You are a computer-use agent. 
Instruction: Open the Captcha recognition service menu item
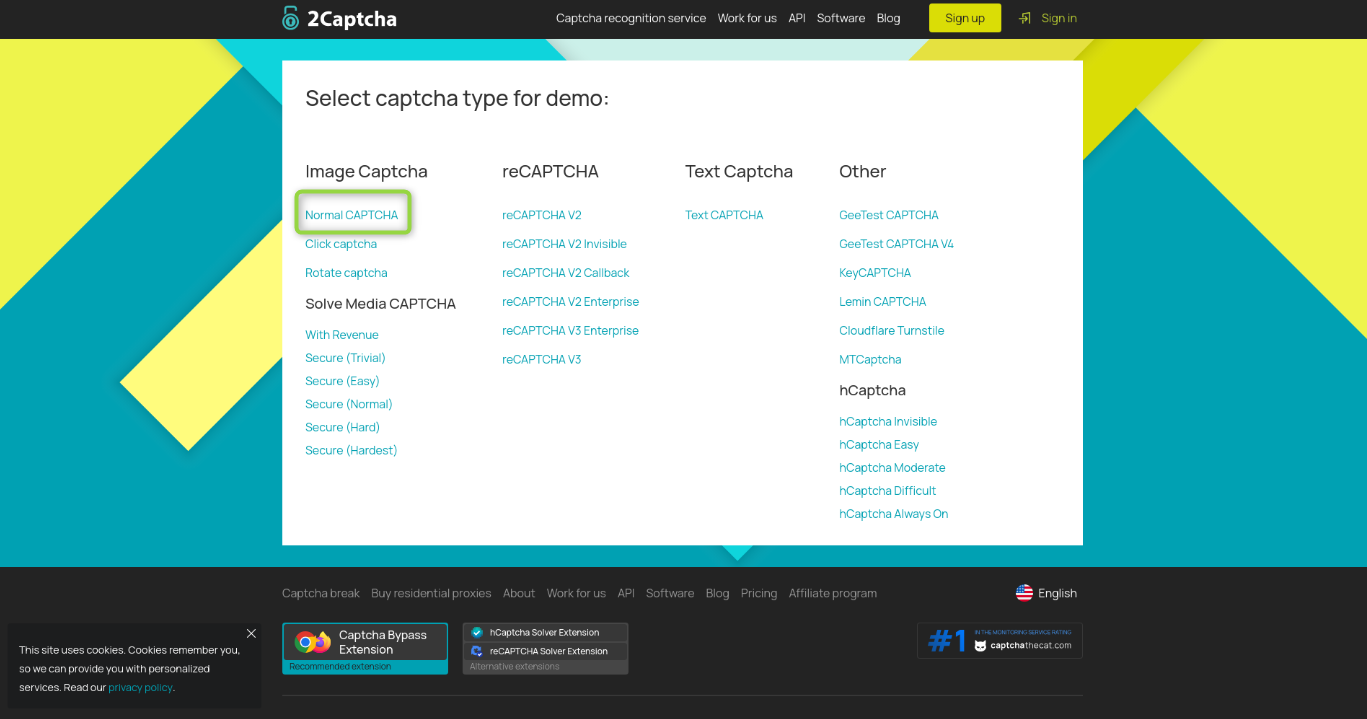630,18
